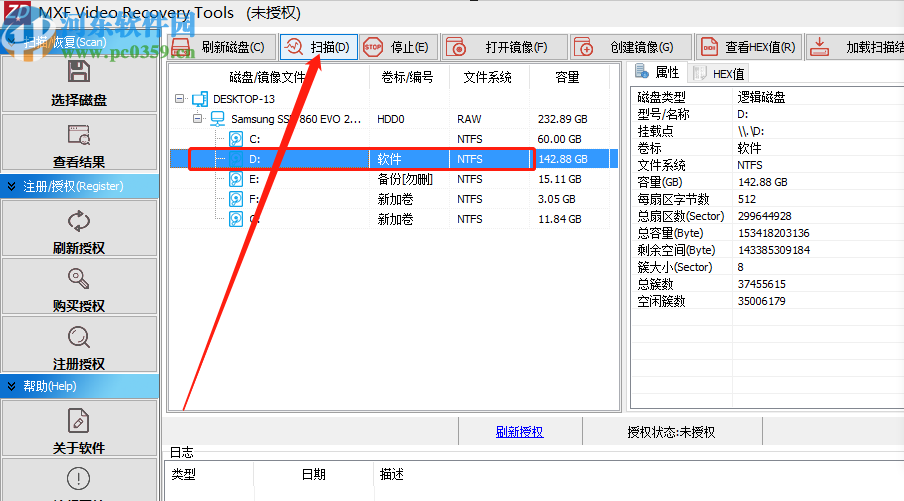Click the 文件系统 column header
Screen dimensions: 904x501
[x=488, y=77]
